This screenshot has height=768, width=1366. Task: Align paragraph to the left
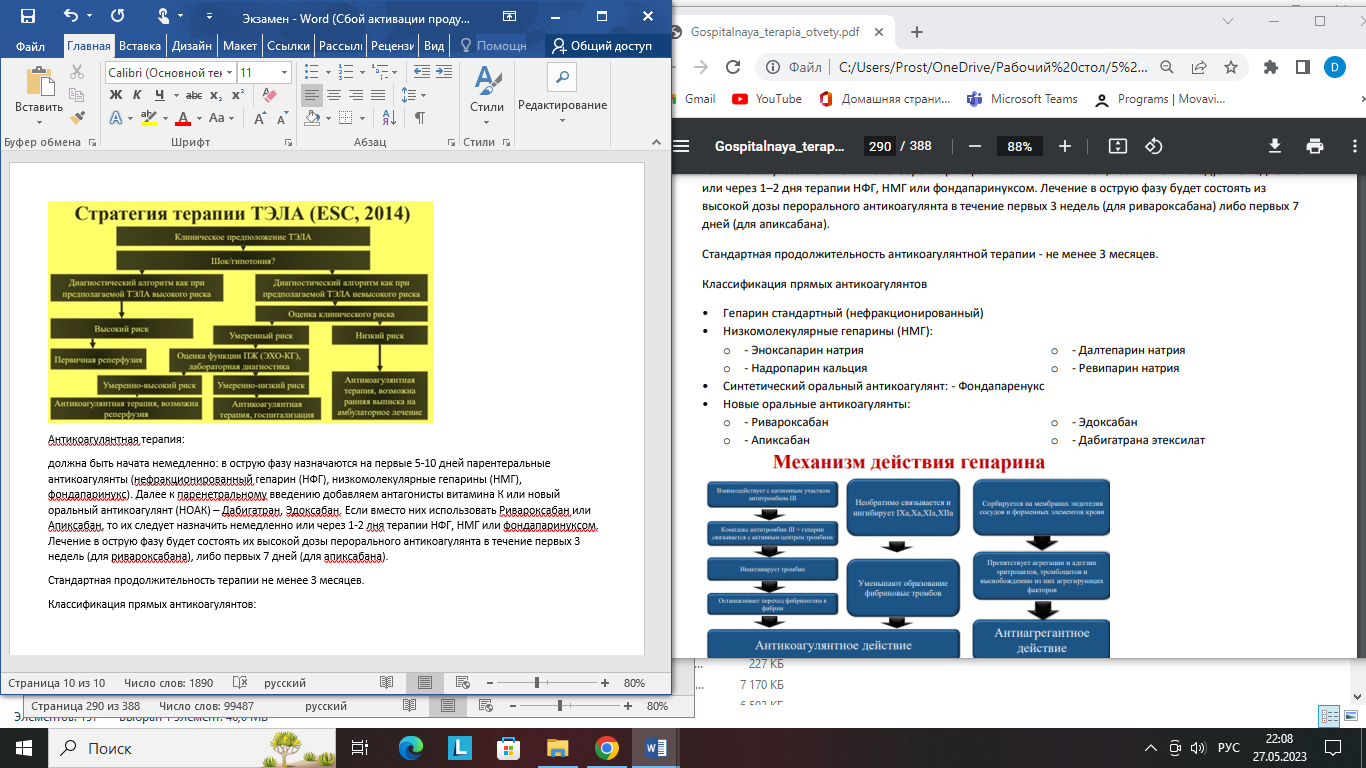click(x=312, y=96)
